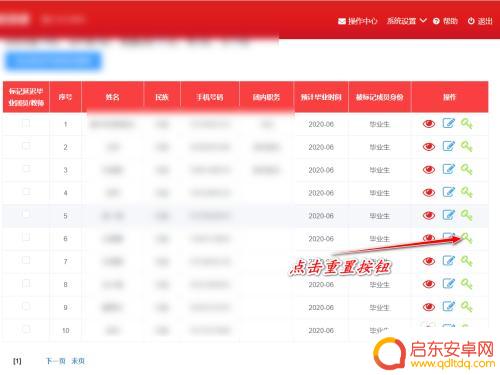Click the green key reset icon in row 3
This screenshot has height=375, width=500.
click(x=467, y=169)
